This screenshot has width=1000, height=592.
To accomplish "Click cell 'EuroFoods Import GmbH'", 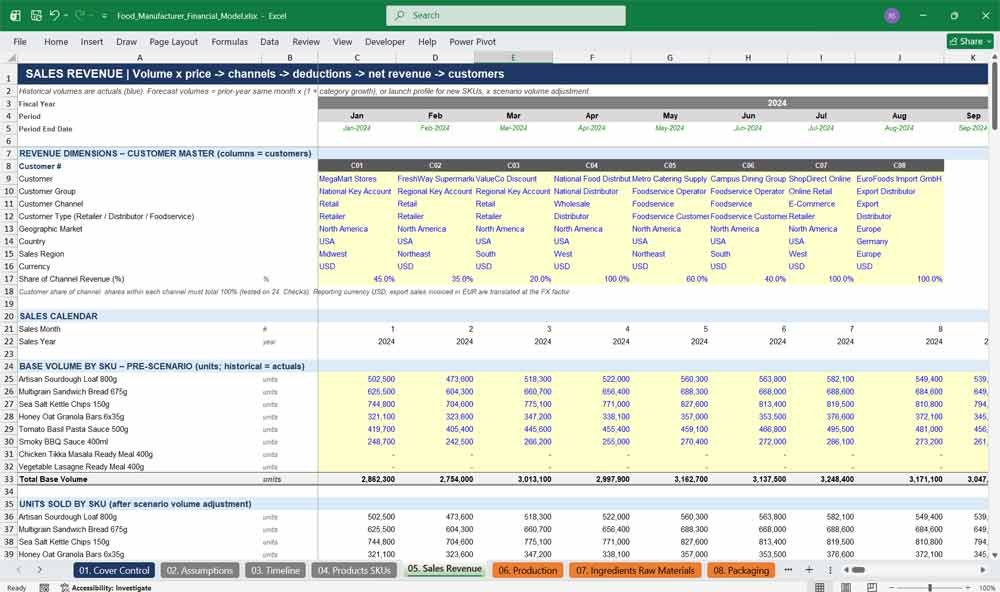I will point(899,179).
